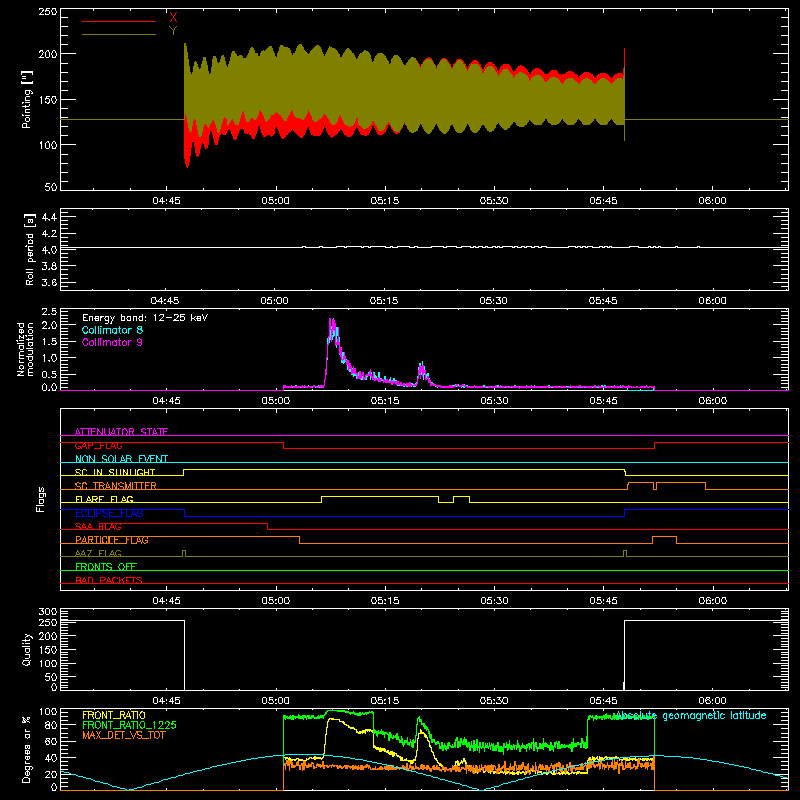Click the SAA_FLAG label

click(x=98, y=527)
